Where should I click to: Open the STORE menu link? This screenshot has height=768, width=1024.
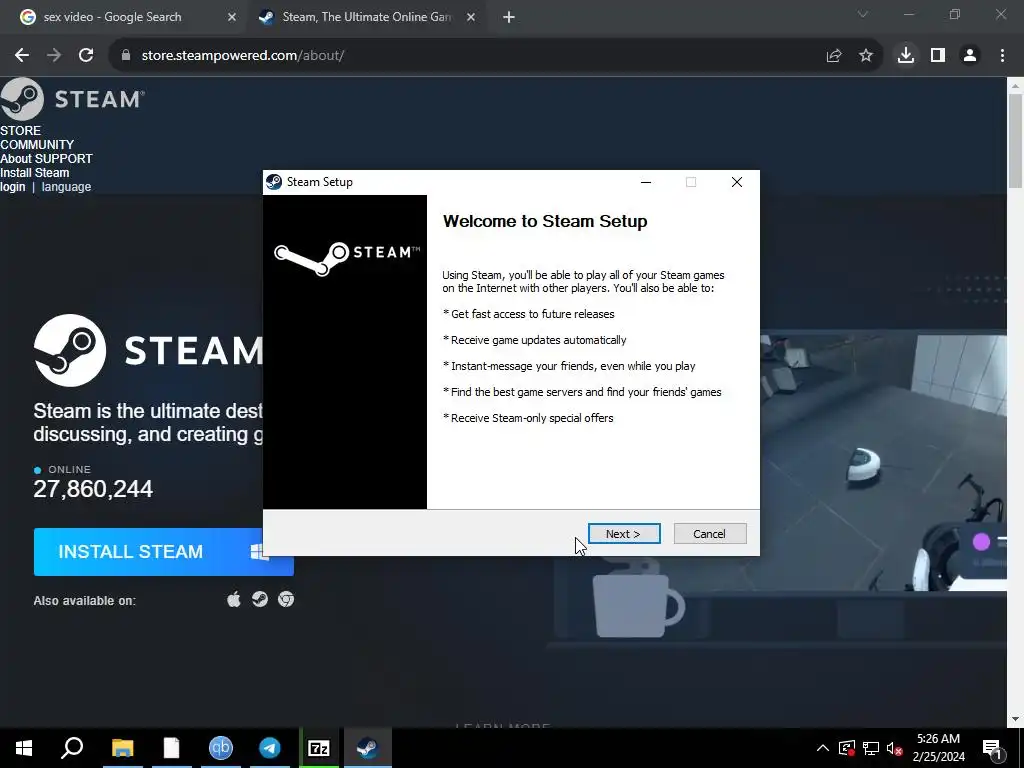click(x=20, y=131)
